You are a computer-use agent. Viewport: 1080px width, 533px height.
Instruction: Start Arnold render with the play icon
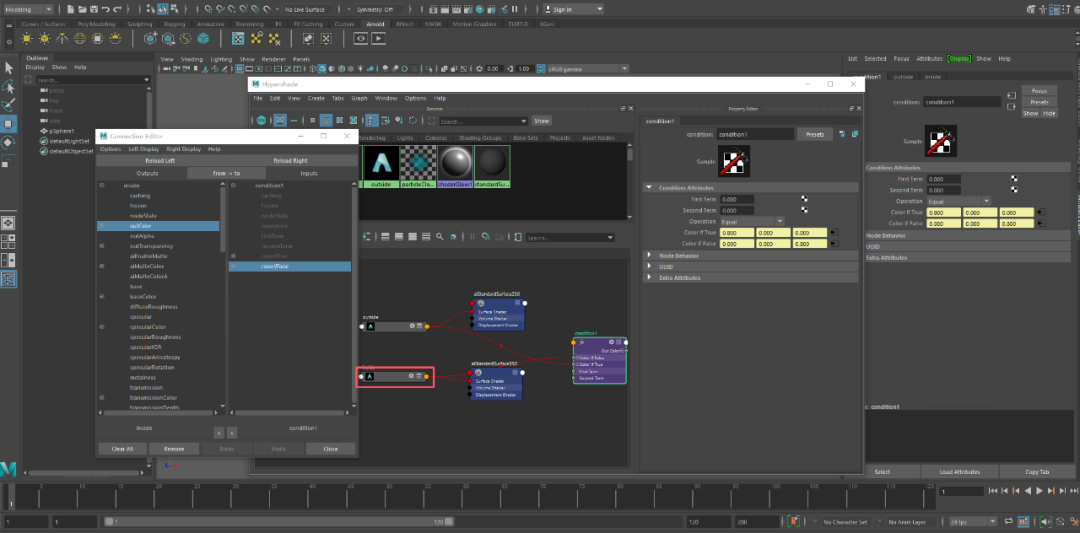tap(378, 39)
